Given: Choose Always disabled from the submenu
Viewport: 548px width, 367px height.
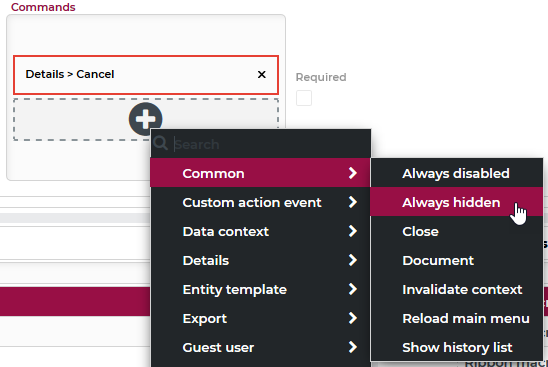Looking at the screenshot, I should tap(456, 173).
